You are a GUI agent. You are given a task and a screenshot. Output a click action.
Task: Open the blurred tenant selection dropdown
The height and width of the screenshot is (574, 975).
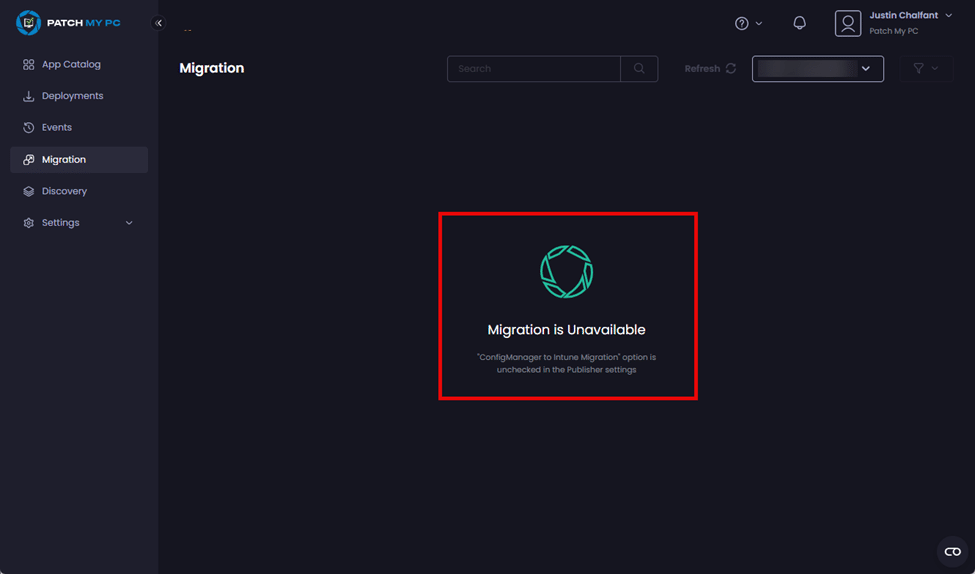[817, 69]
